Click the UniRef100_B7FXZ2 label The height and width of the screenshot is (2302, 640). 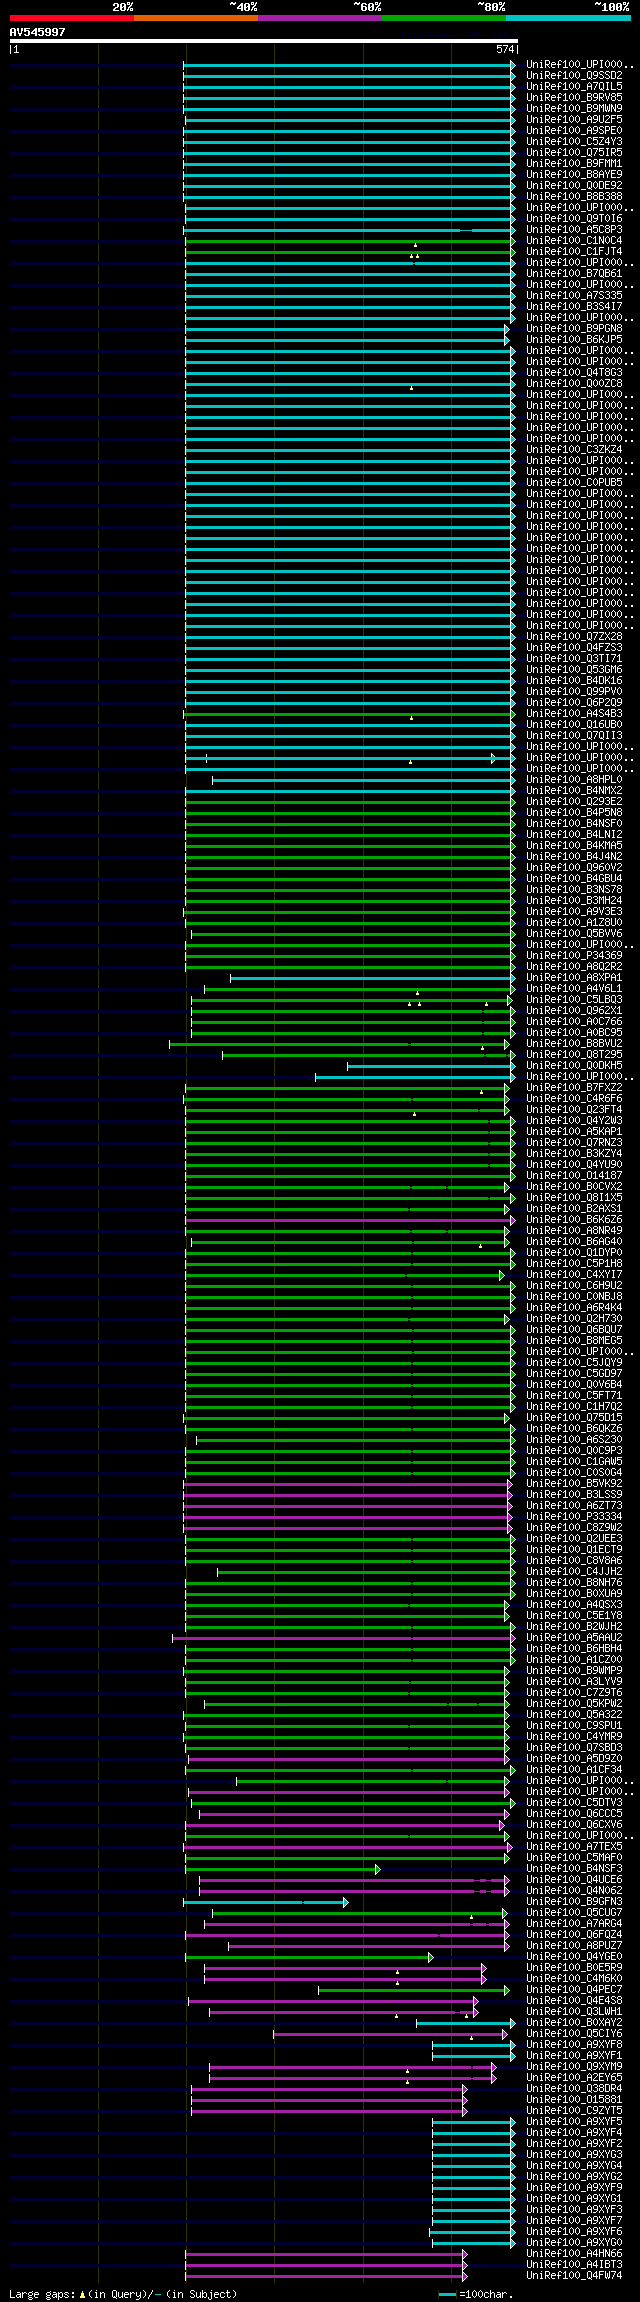pyautogui.click(x=574, y=1087)
